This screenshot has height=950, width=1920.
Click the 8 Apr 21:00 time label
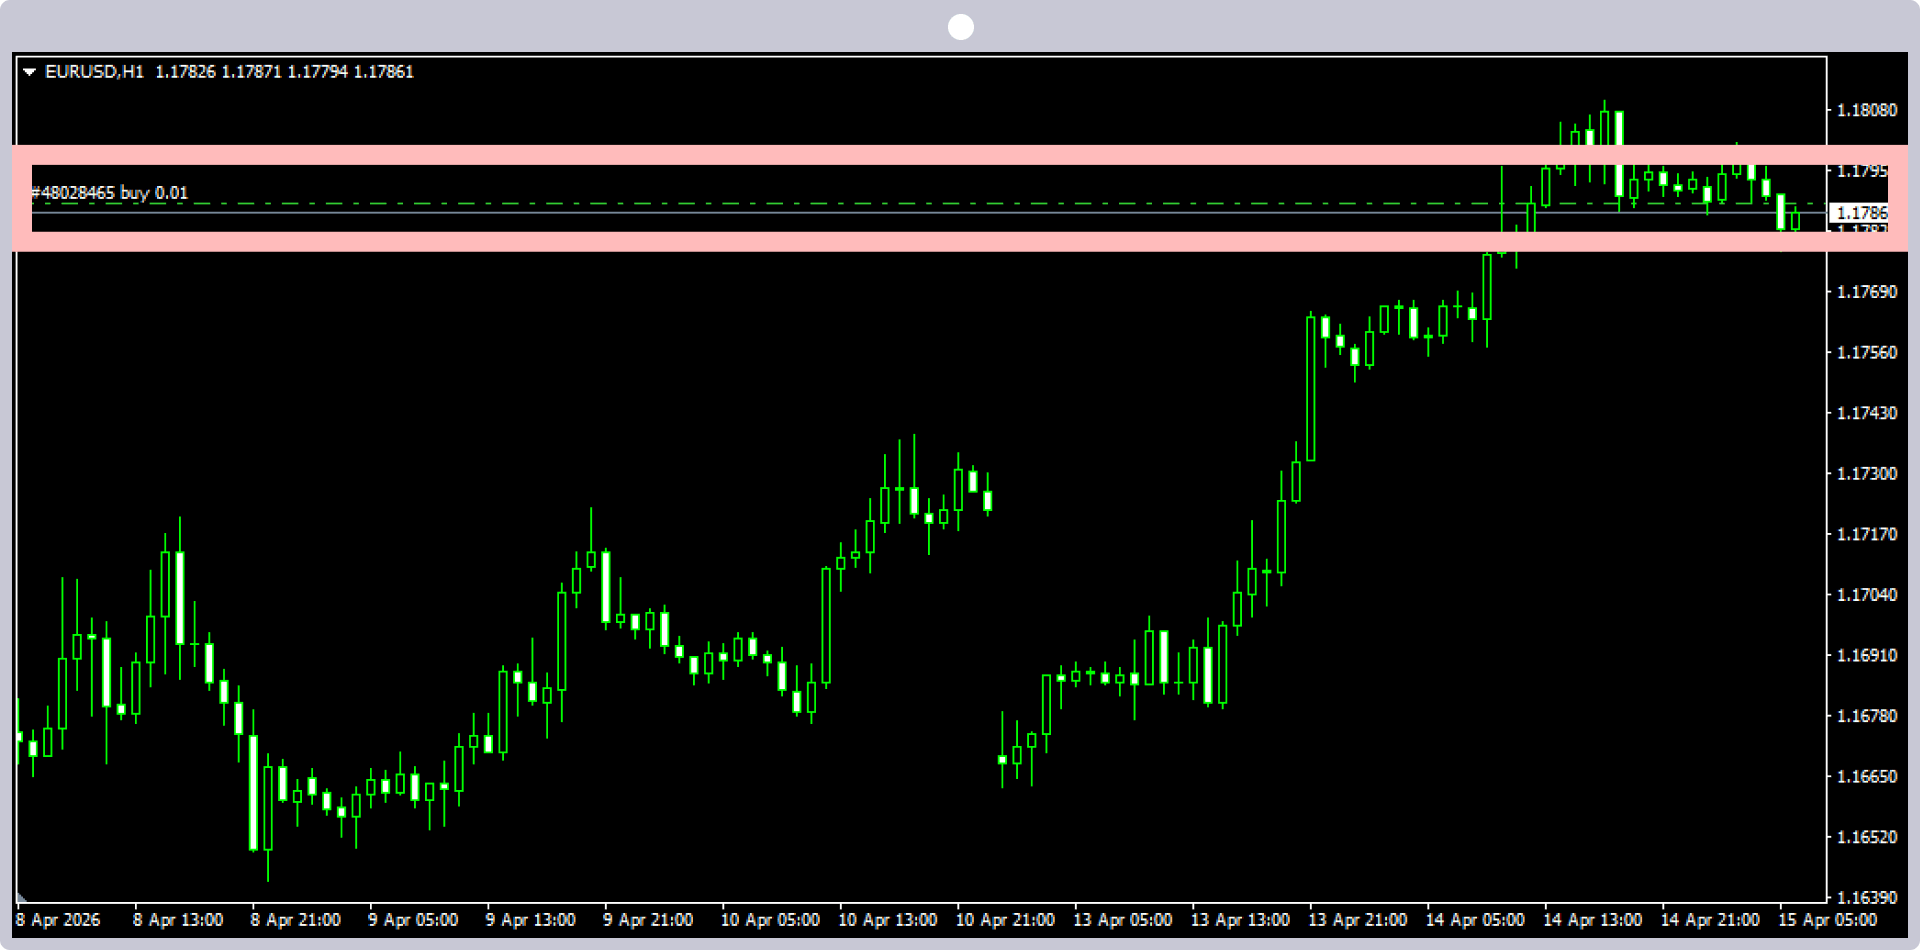click(295, 920)
